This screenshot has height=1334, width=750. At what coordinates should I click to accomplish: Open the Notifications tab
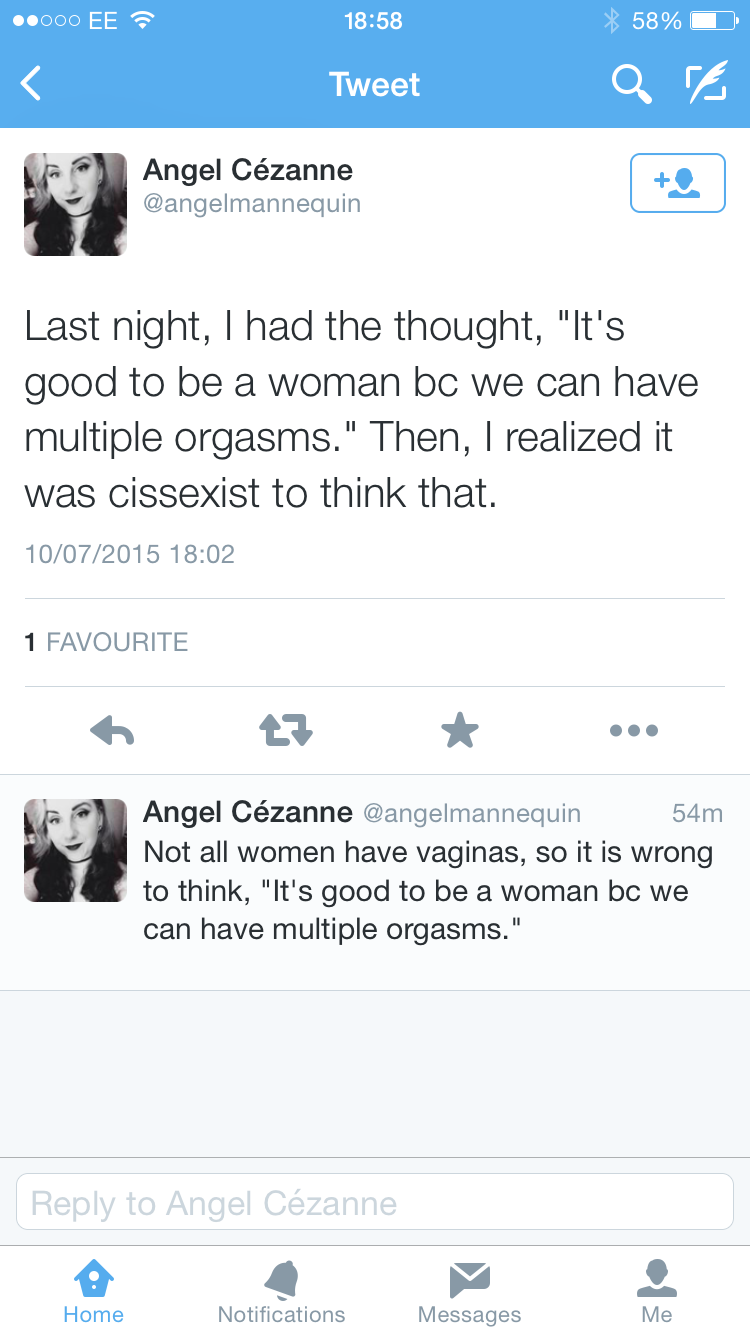(281, 1291)
